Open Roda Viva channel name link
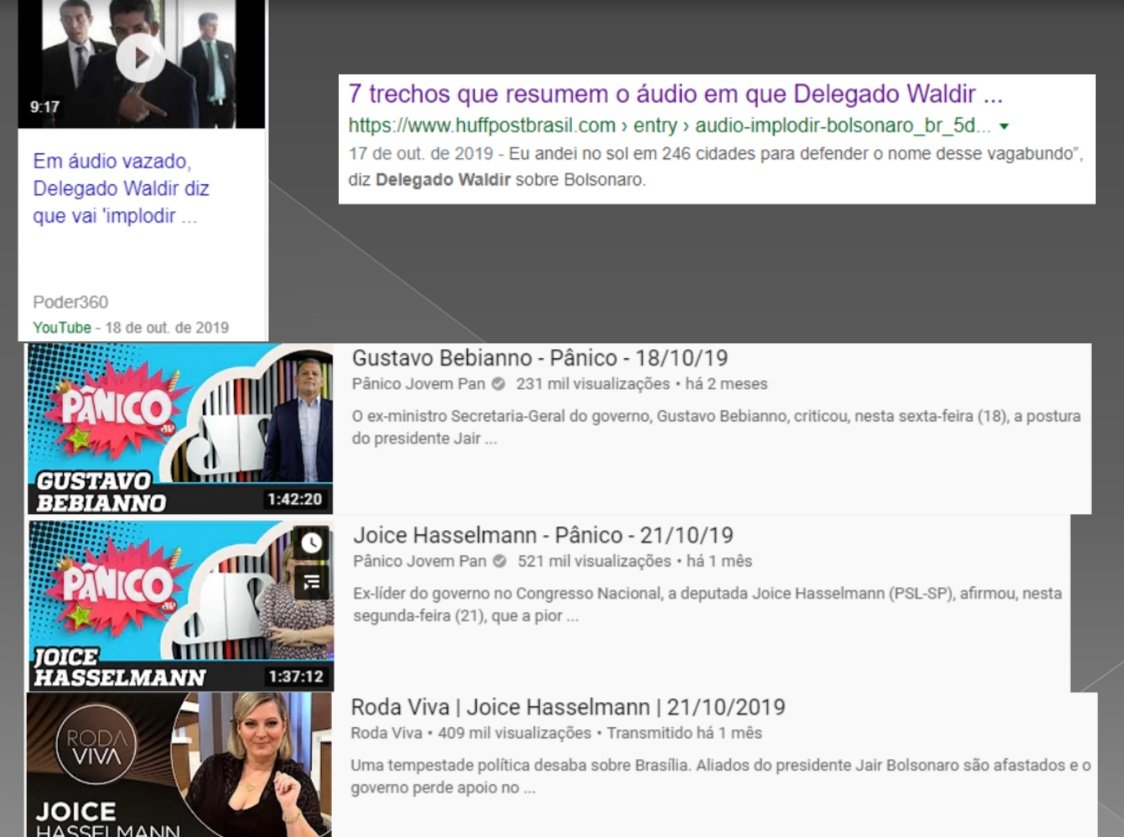Image resolution: width=1124 pixels, height=837 pixels. click(386, 733)
